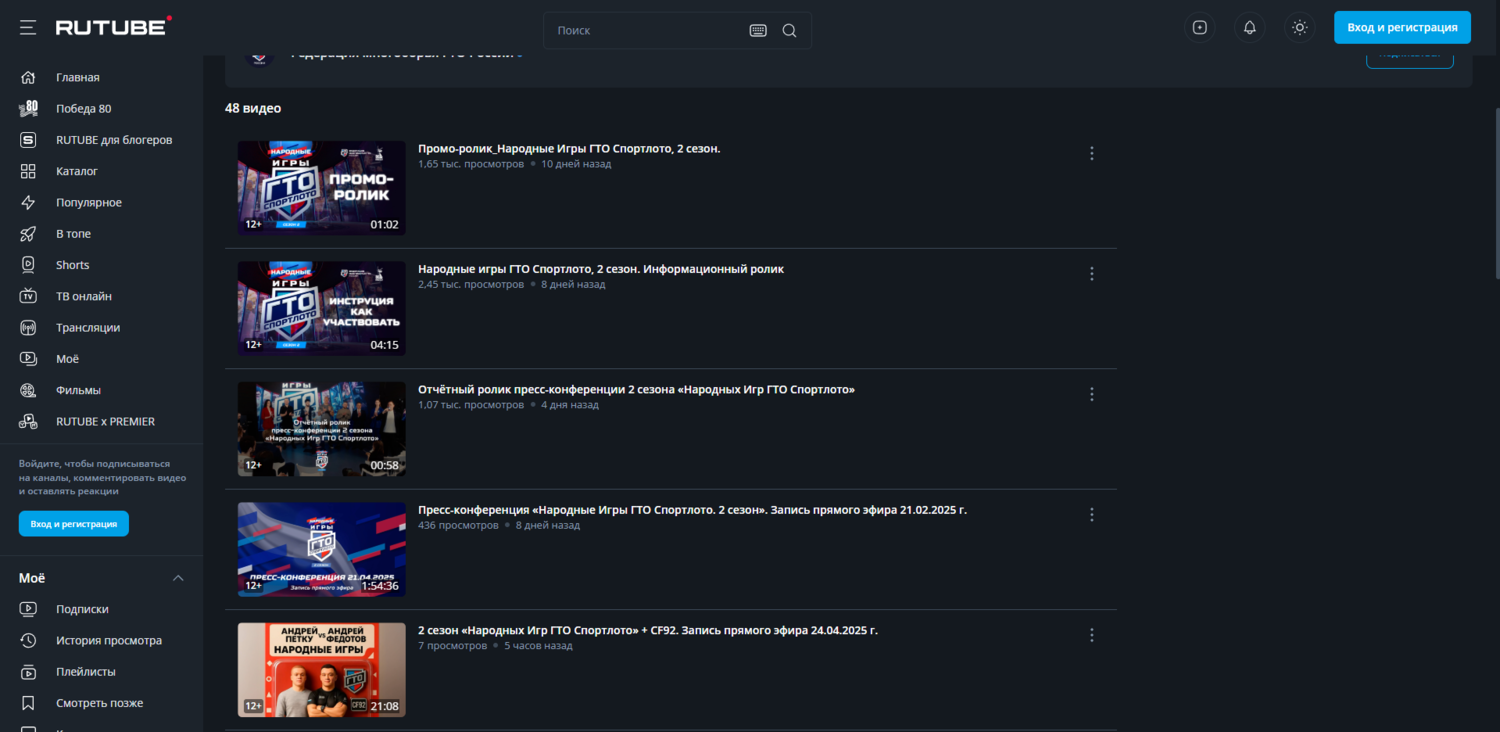Screen dimensions: 1500x732
Task: Open options menu for Информационный ролик video
Action: [x=1092, y=273]
